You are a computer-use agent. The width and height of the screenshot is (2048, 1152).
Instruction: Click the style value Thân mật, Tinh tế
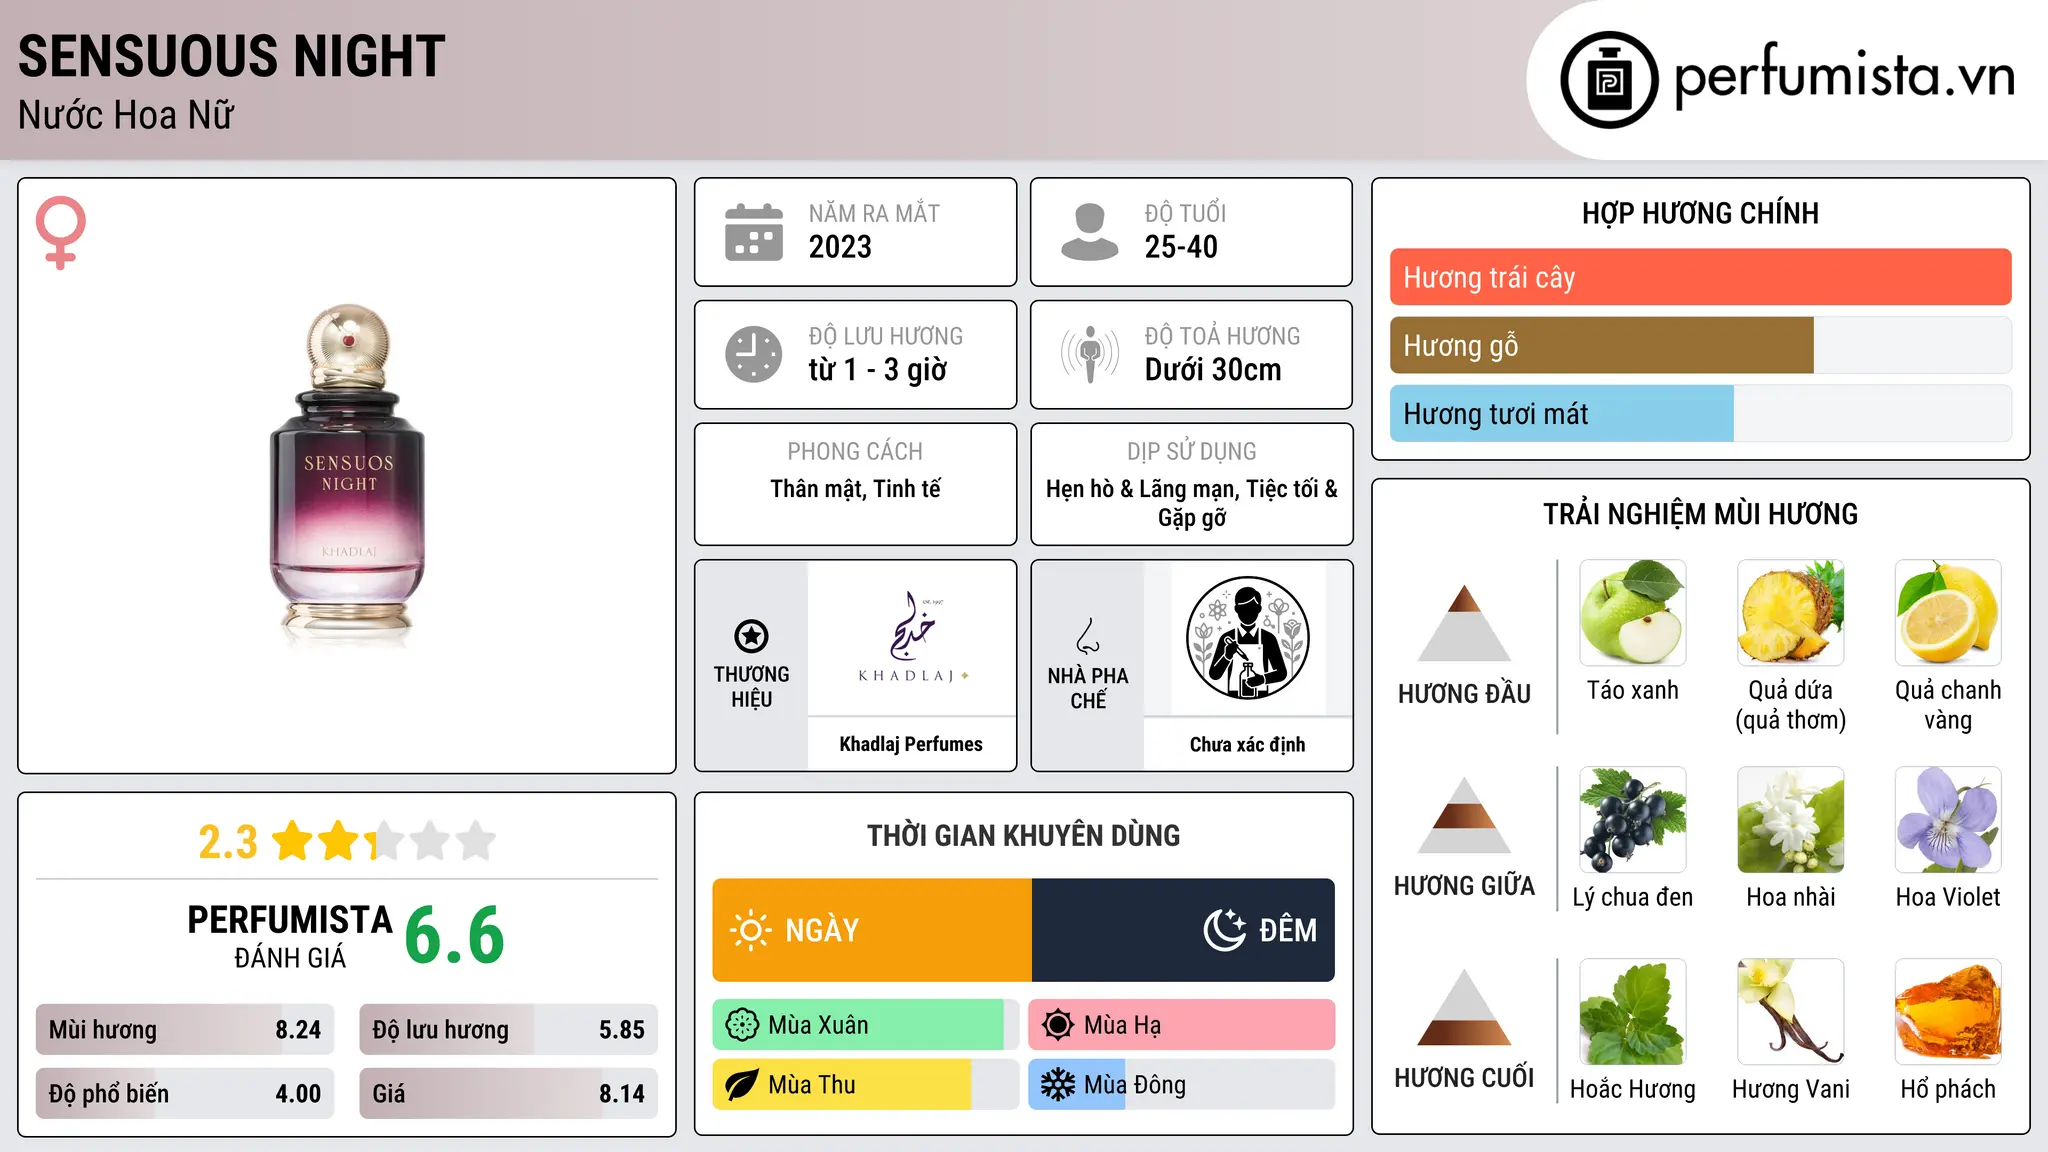click(855, 489)
